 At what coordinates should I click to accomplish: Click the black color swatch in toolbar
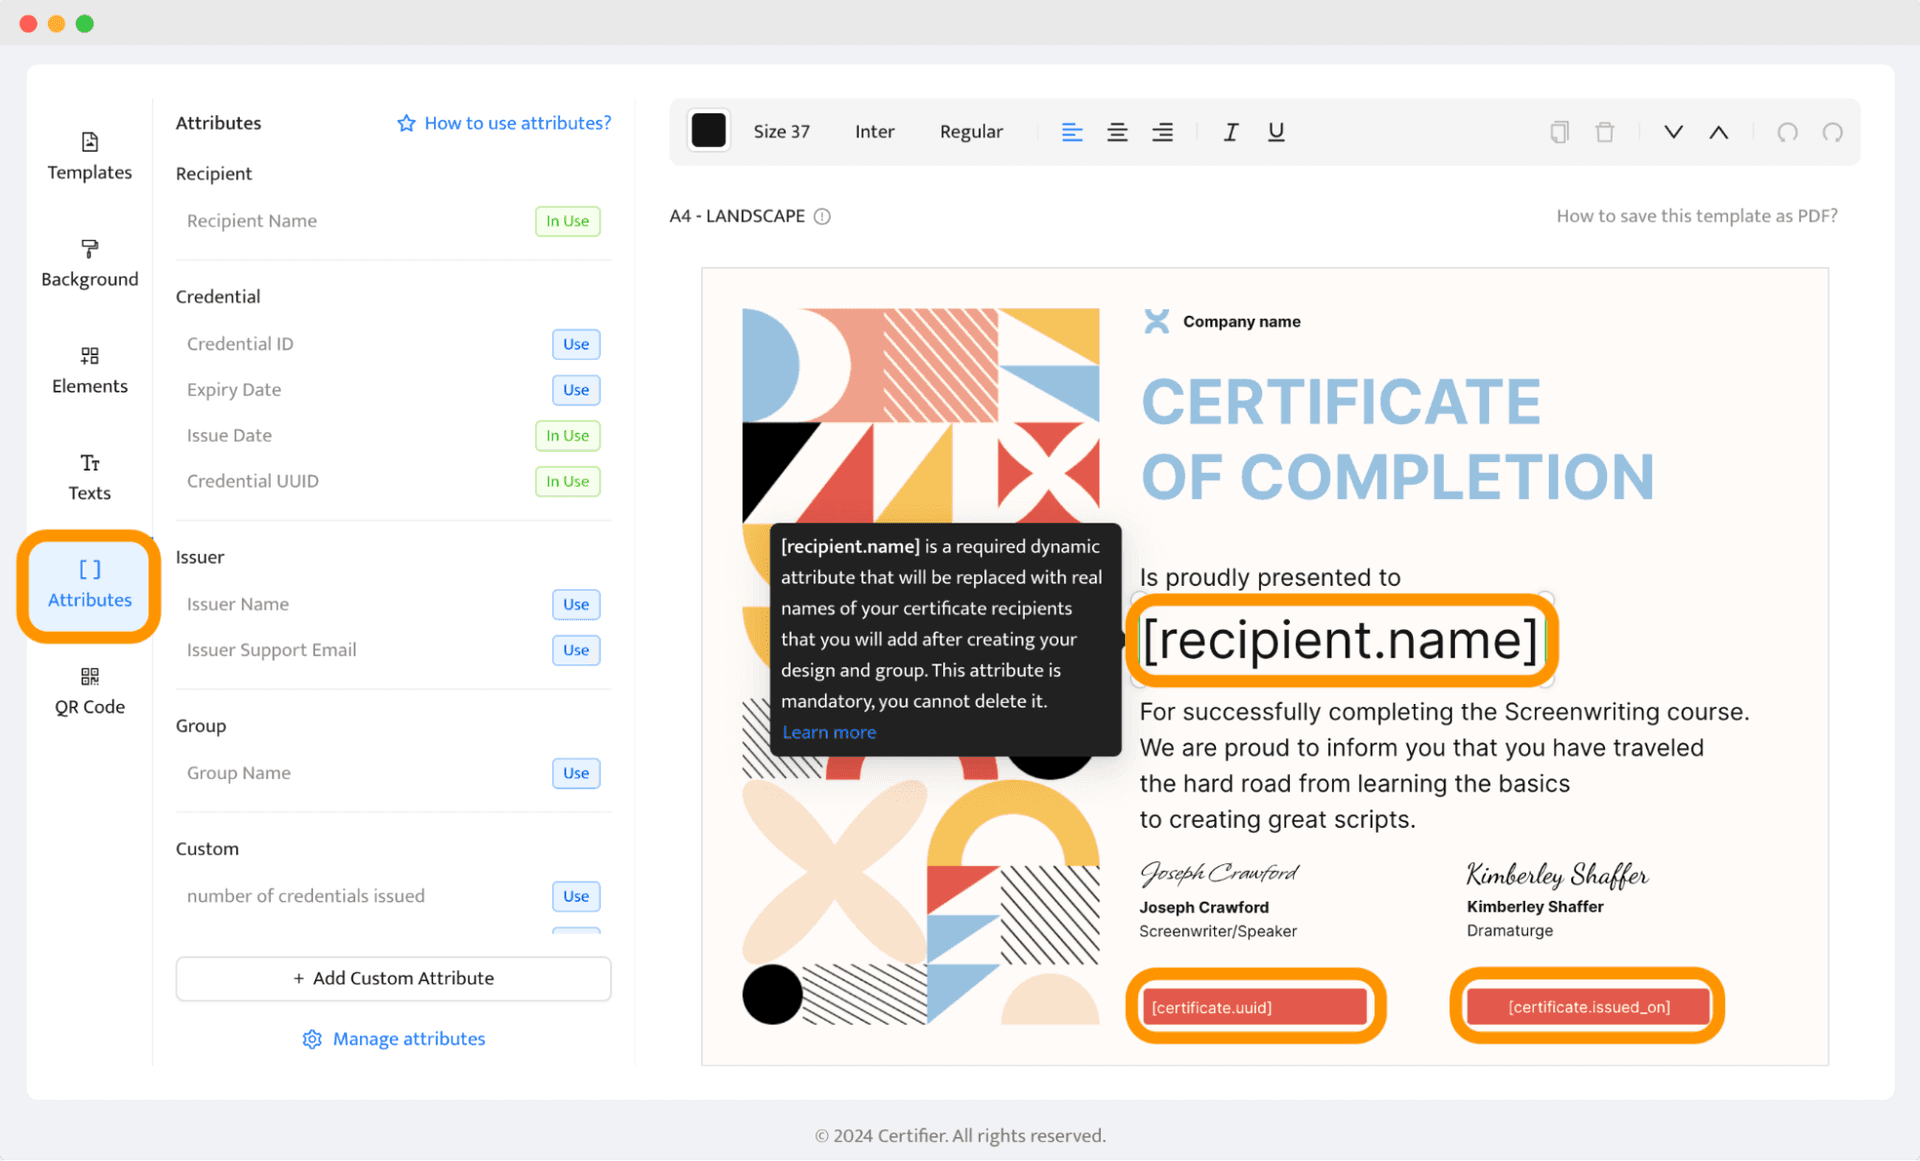click(708, 132)
